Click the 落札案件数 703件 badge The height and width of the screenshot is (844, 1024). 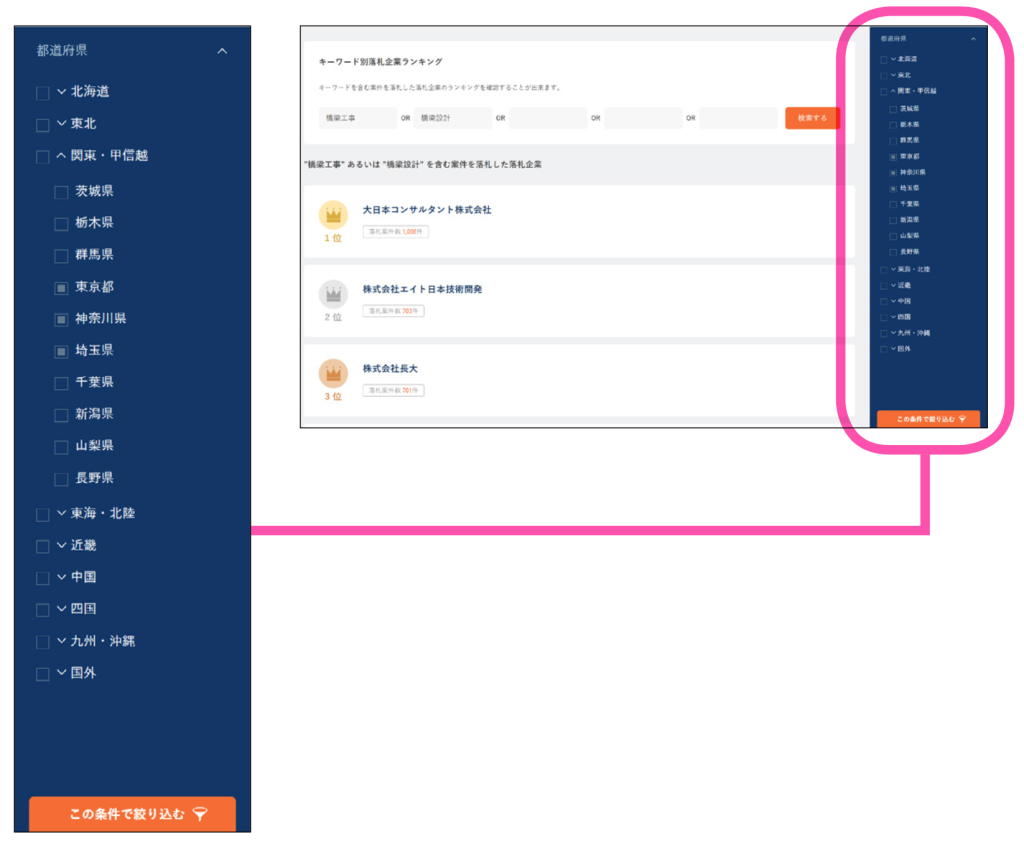tap(394, 311)
